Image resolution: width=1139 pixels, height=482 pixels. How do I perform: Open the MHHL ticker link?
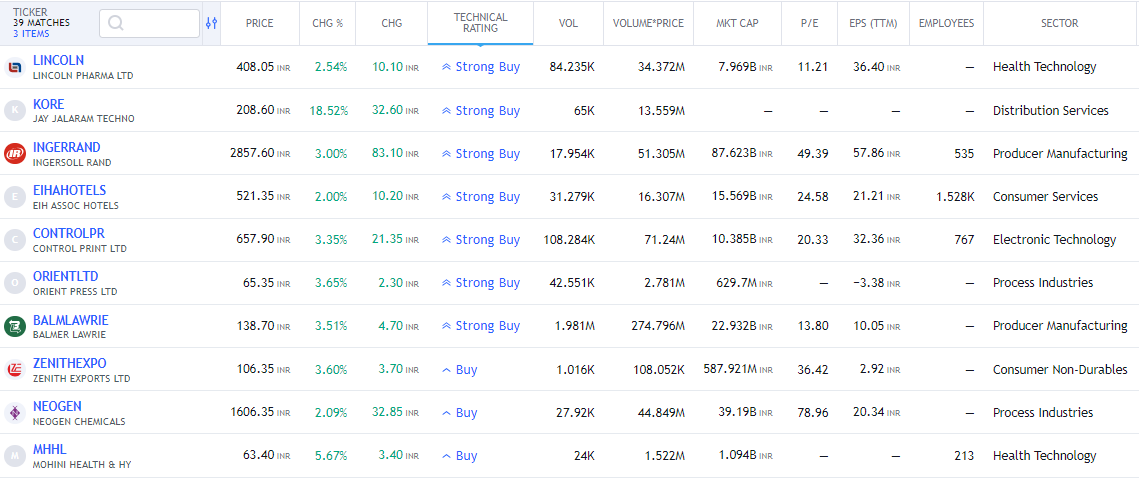pyautogui.click(x=49, y=449)
